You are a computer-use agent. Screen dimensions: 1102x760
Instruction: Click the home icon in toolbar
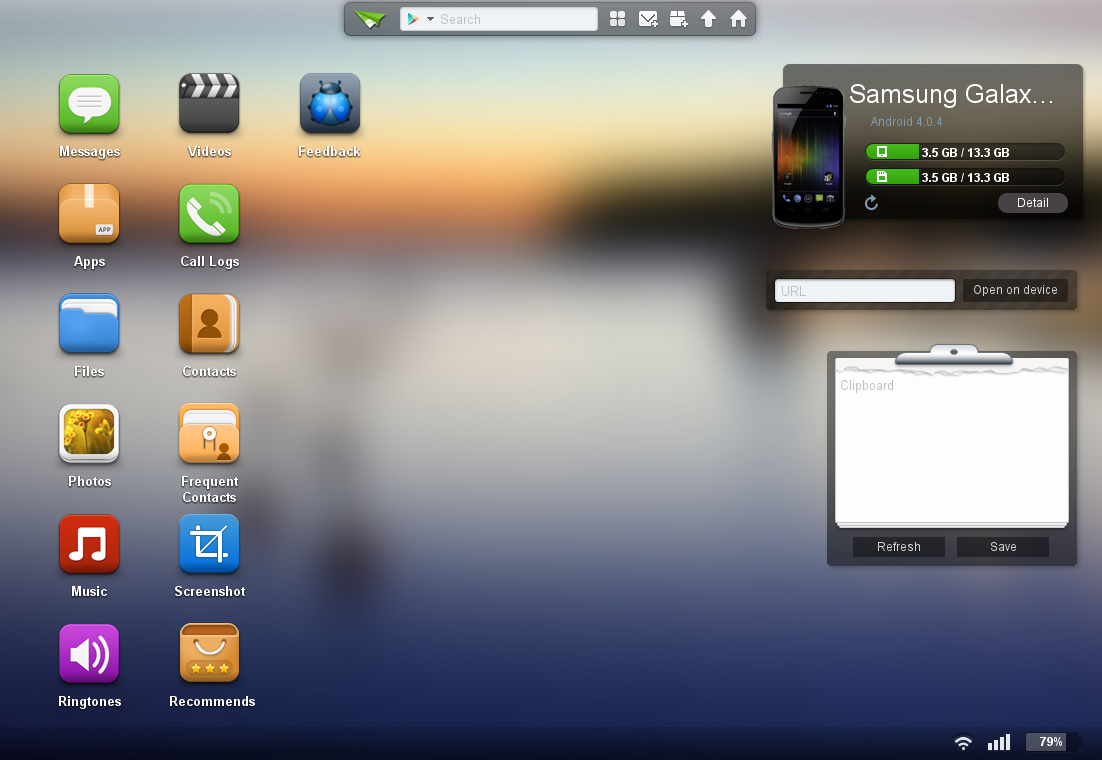click(x=738, y=19)
